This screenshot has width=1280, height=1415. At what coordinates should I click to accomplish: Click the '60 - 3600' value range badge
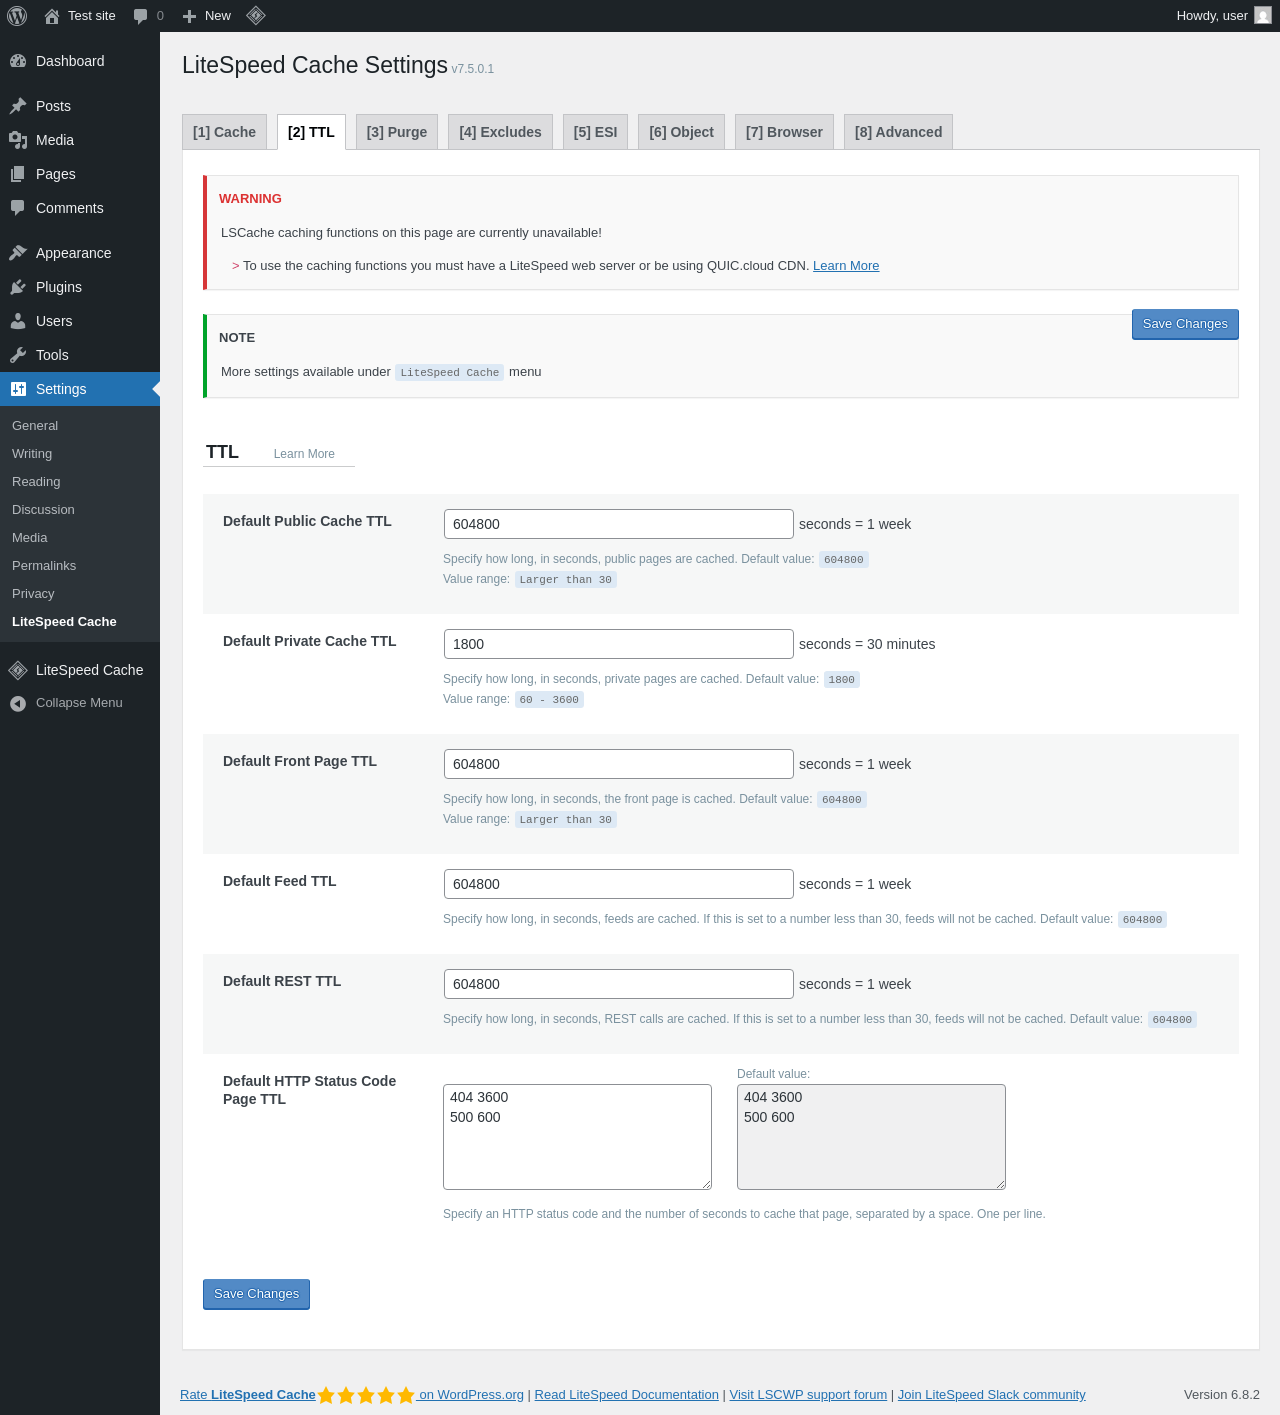549,700
